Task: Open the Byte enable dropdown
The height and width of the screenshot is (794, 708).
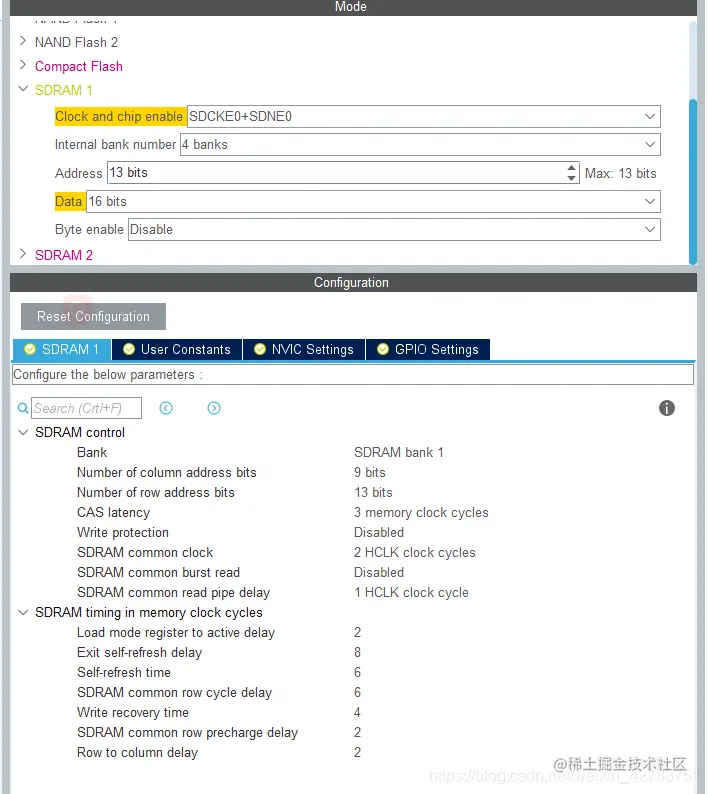Action: [650, 230]
